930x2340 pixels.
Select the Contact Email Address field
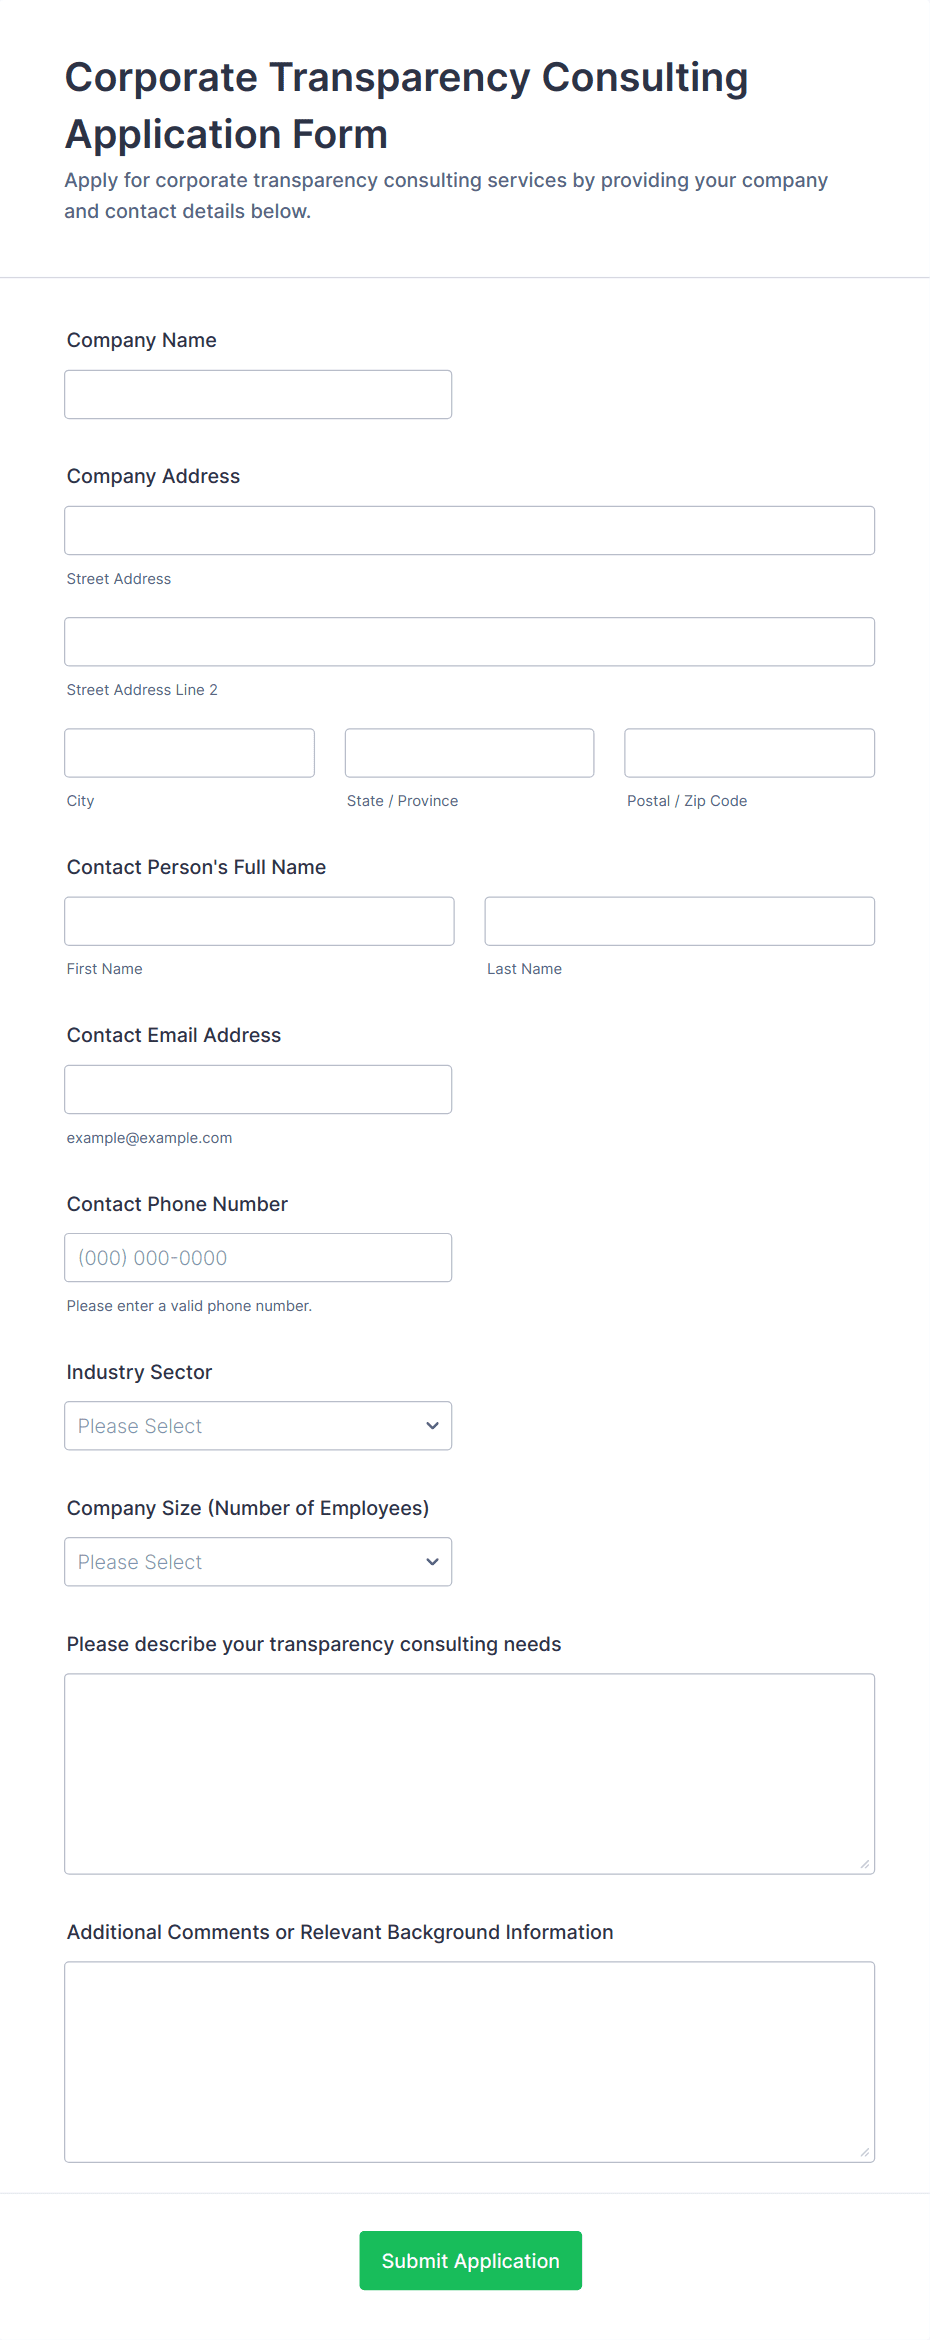pos(257,1089)
